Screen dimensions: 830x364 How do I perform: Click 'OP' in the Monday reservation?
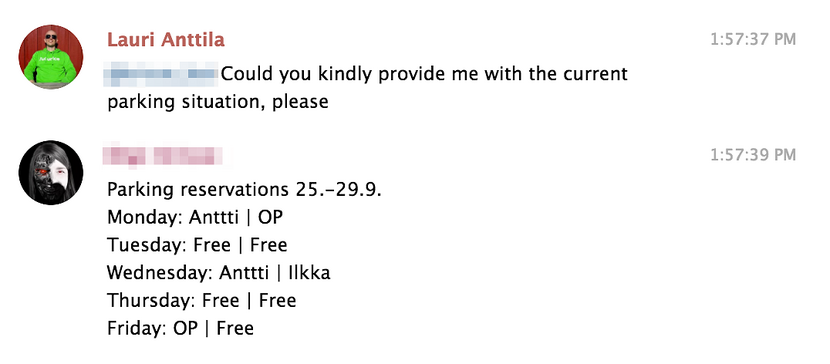click(270, 217)
